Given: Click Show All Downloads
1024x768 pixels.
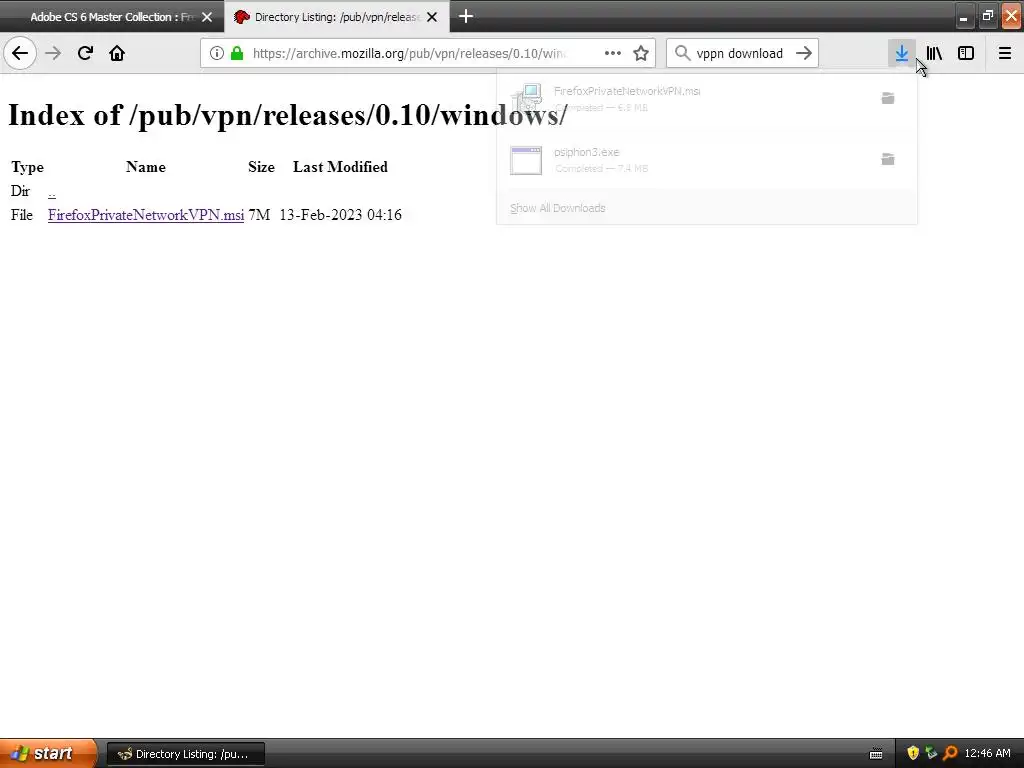Looking at the screenshot, I should [x=558, y=208].
